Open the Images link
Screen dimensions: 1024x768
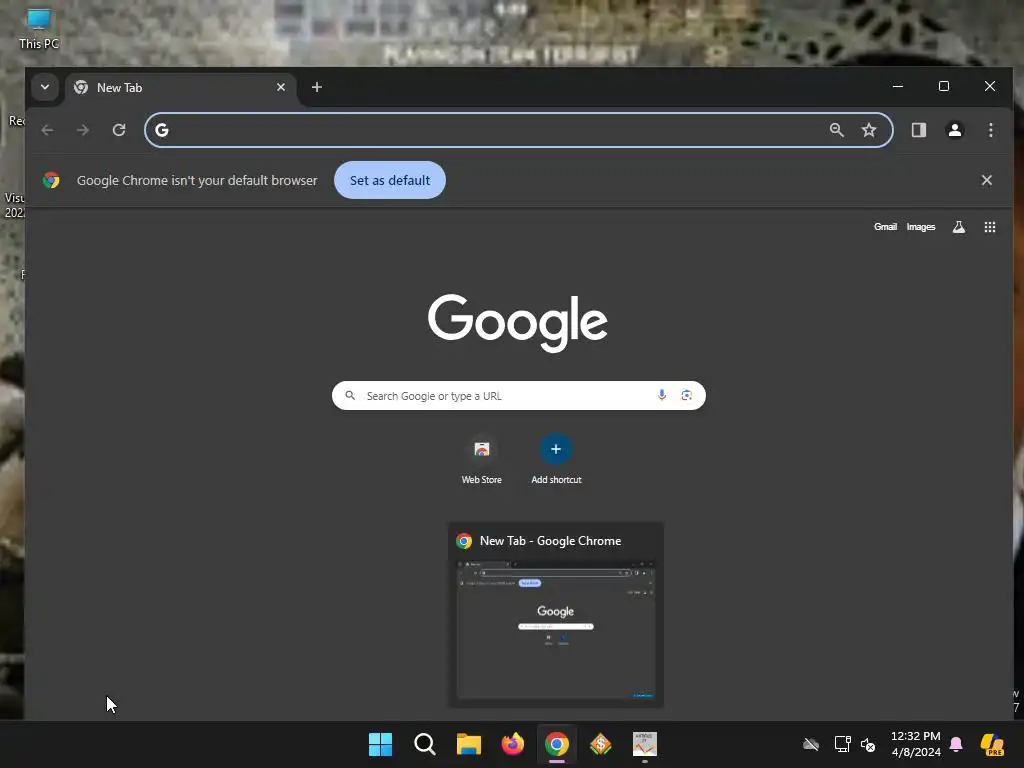point(921,227)
